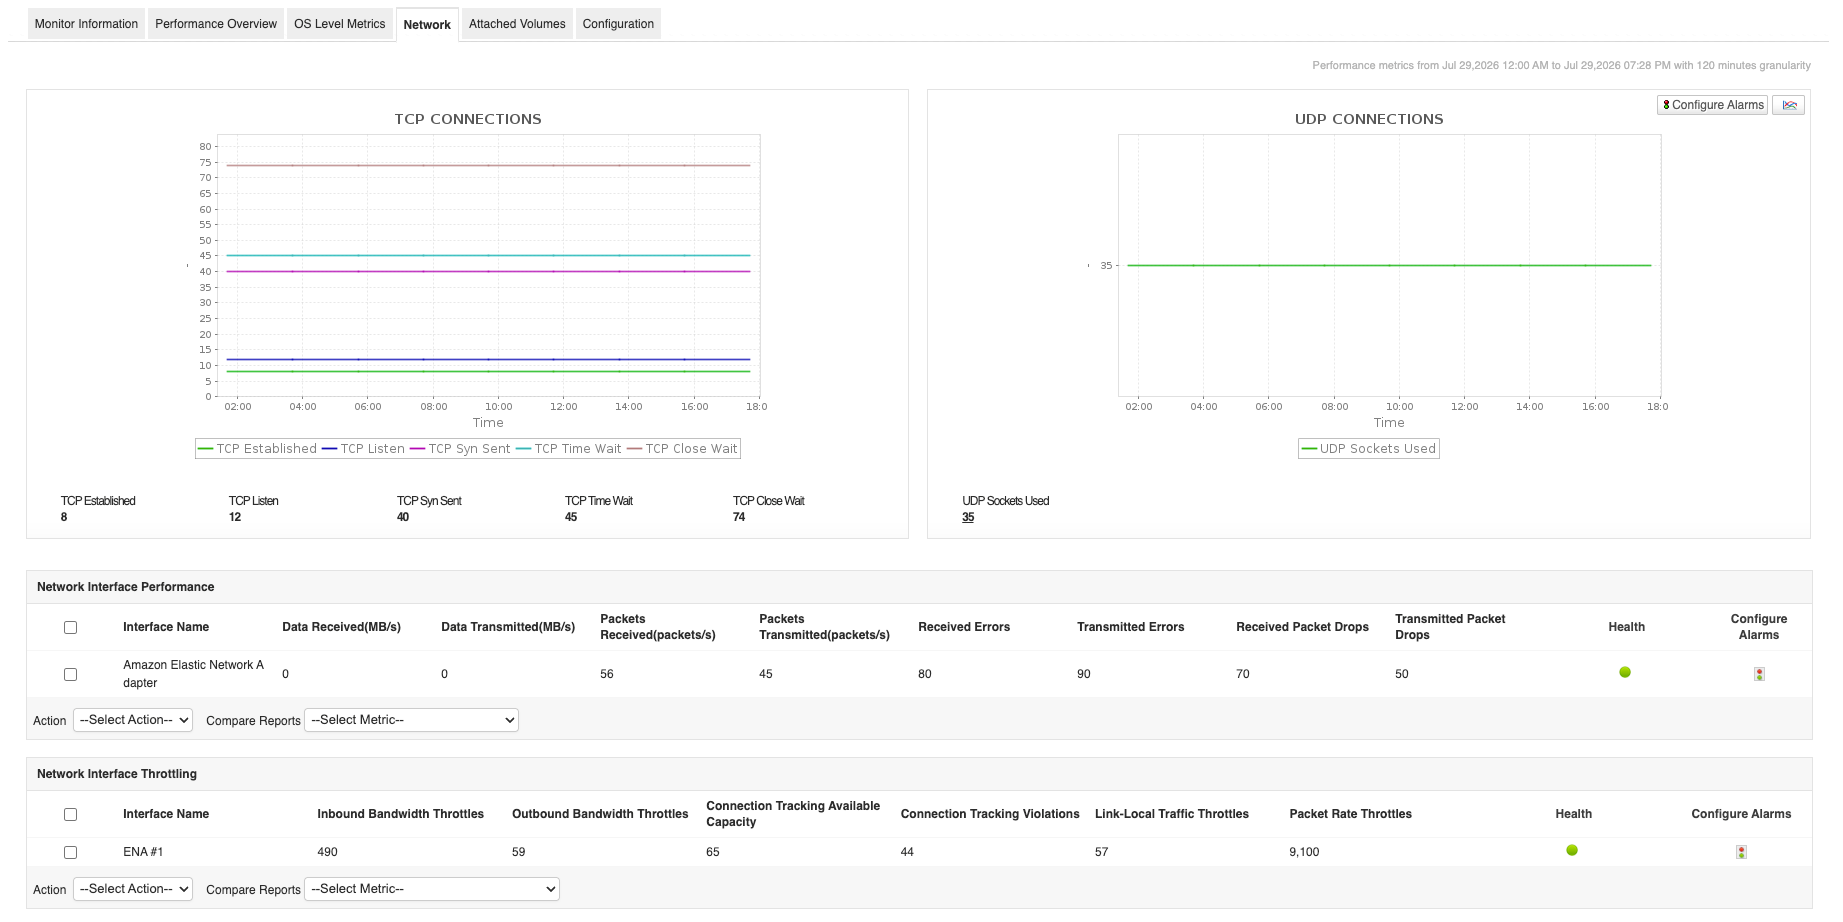Click the UDP Sockets Used value 35 link
1843x922 pixels.
tap(968, 517)
